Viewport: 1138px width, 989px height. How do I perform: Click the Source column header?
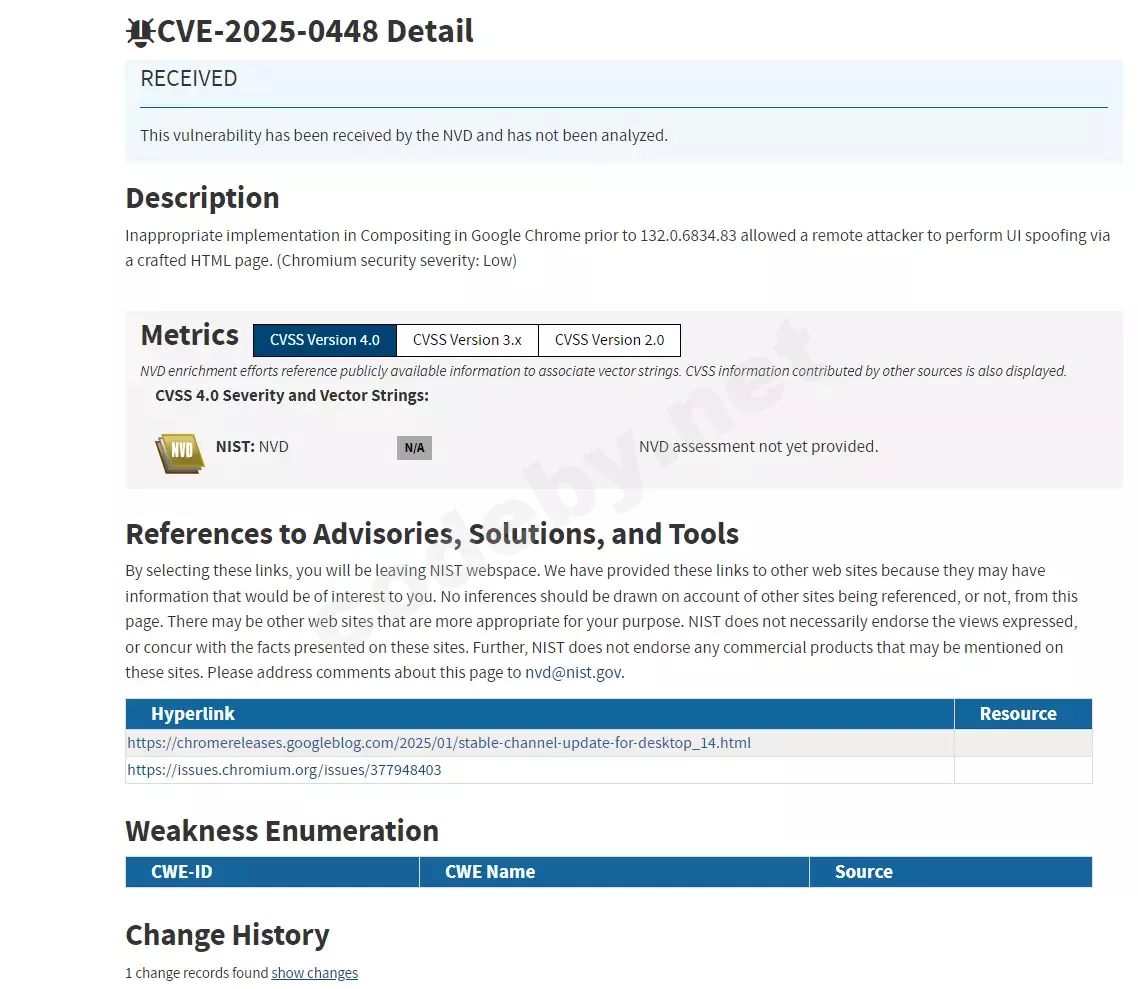tap(951, 872)
